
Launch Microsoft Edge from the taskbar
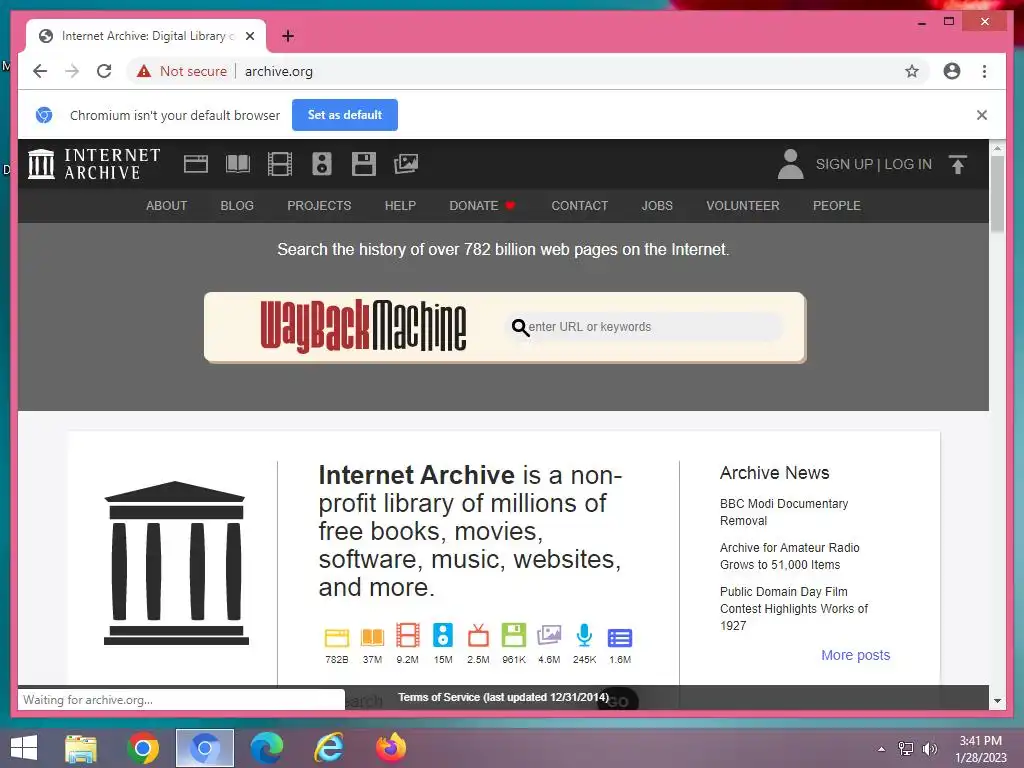pos(266,748)
